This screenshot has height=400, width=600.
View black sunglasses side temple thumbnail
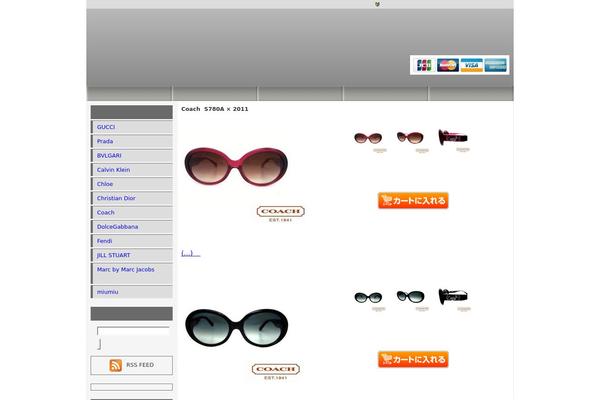click(453, 297)
